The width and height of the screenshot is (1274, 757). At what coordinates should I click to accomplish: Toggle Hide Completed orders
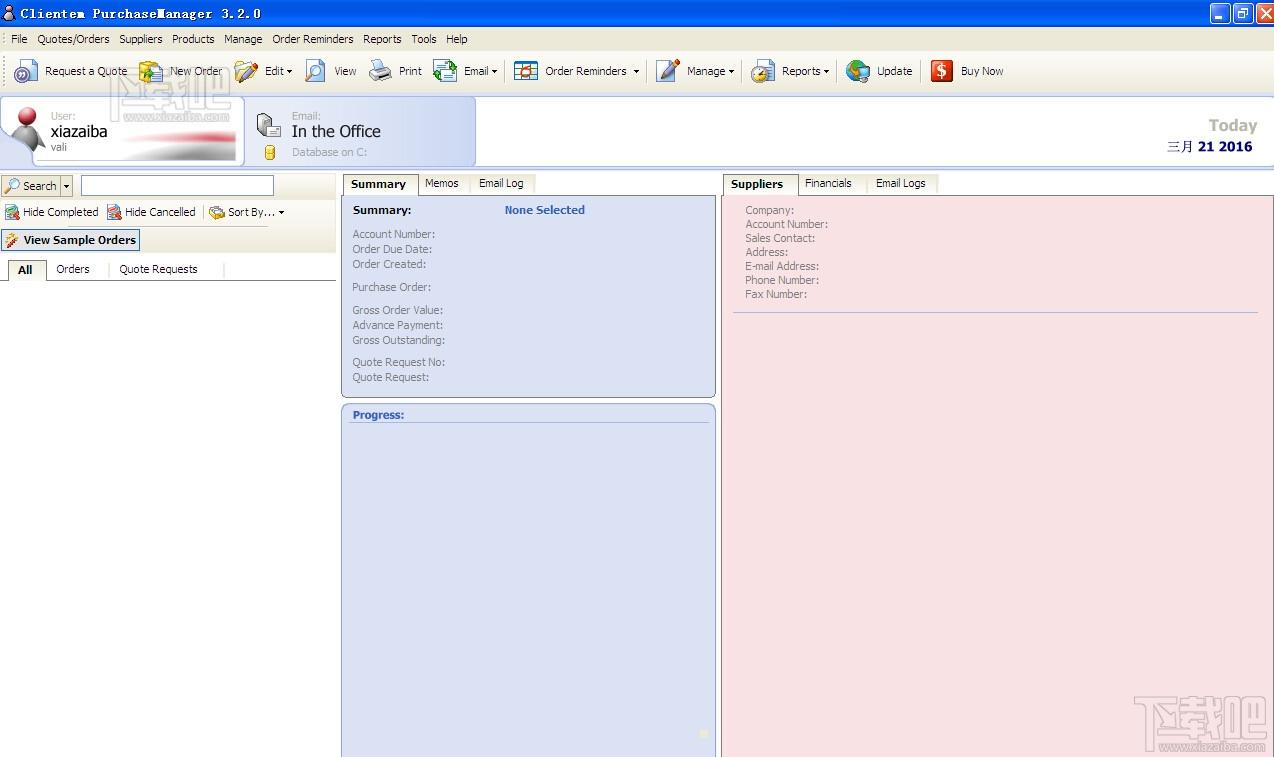(52, 212)
